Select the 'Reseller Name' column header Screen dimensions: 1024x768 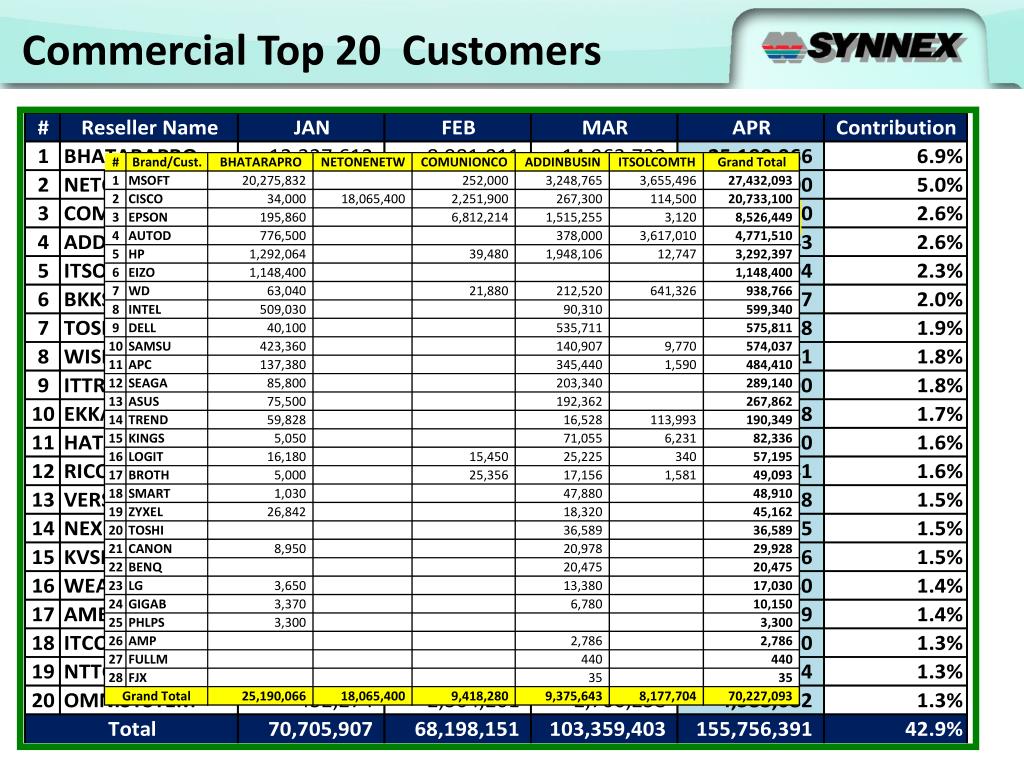(150, 127)
